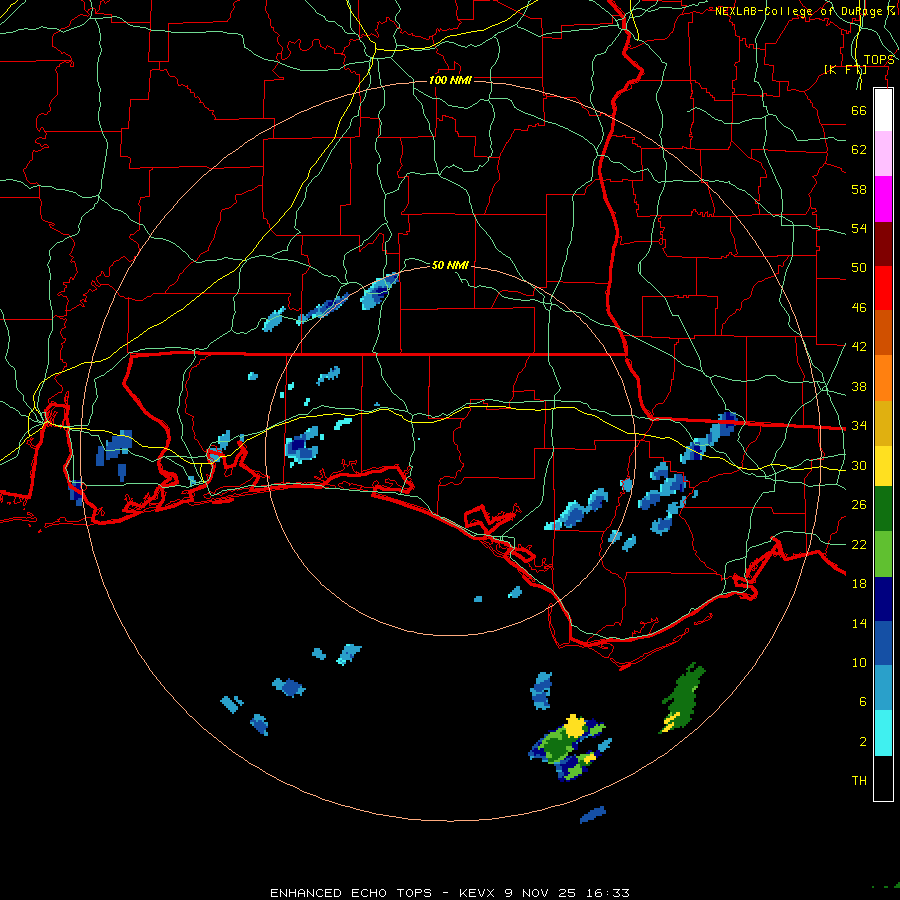Click the '10' legend value
Image resolution: width=900 pixels, height=900 pixels.
click(859, 662)
